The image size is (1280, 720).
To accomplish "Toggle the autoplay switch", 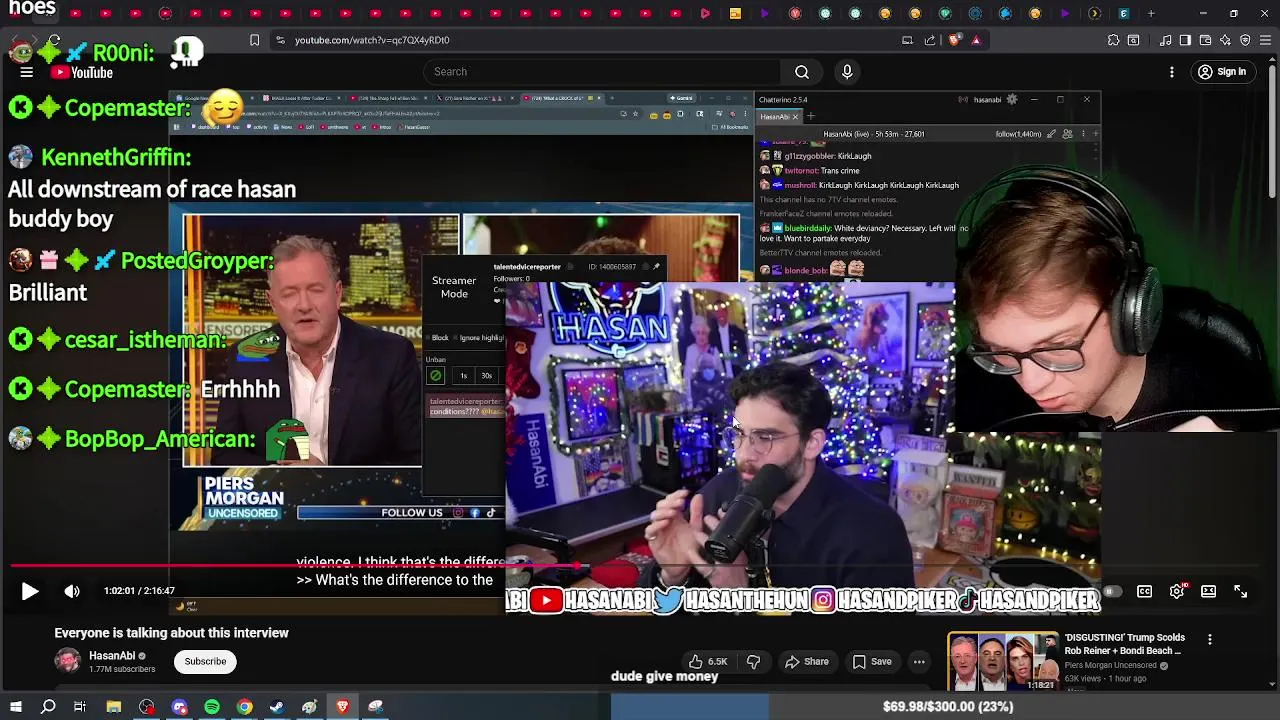I will coord(1112,591).
